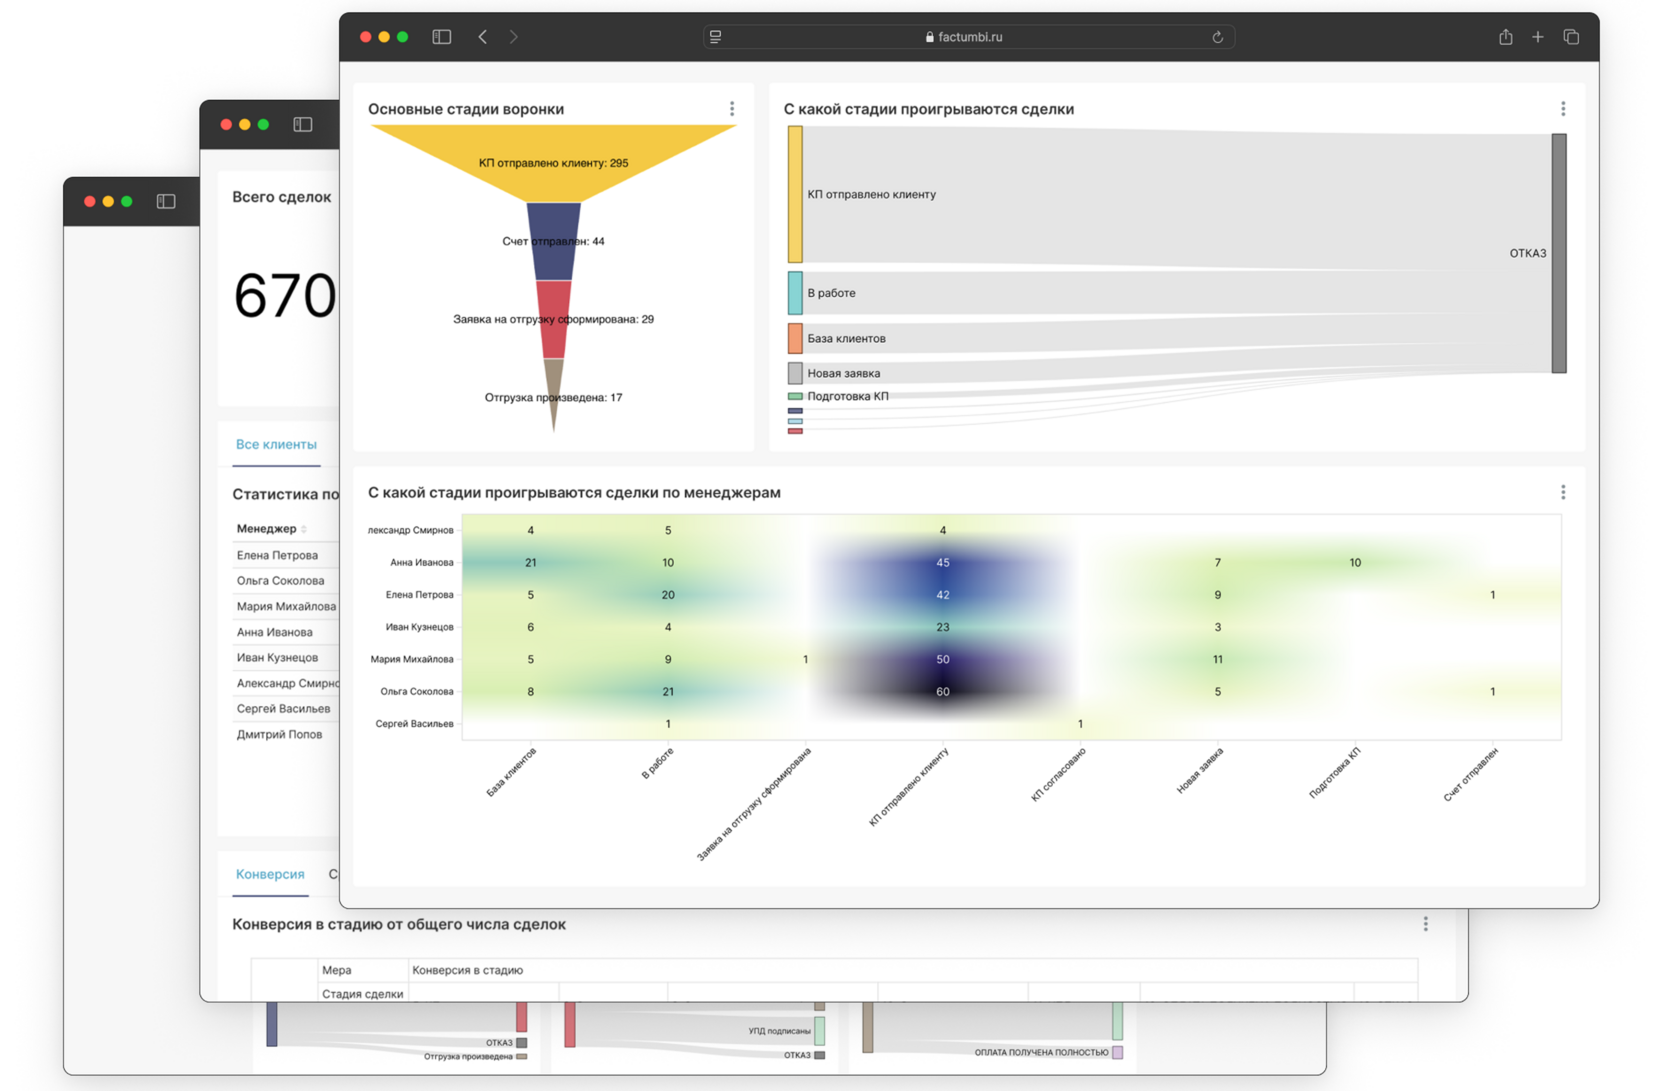Image resolution: width=1680 pixels, height=1091 pixels.
Task: Open the page settings icon in address bar
Action: click(x=716, y=37)
